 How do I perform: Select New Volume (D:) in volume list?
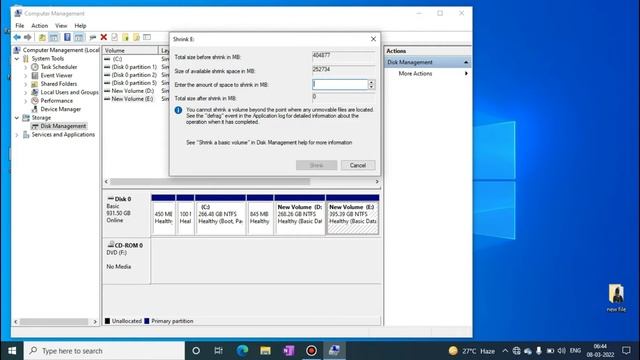pyautogui.click(x=132, y=91)
